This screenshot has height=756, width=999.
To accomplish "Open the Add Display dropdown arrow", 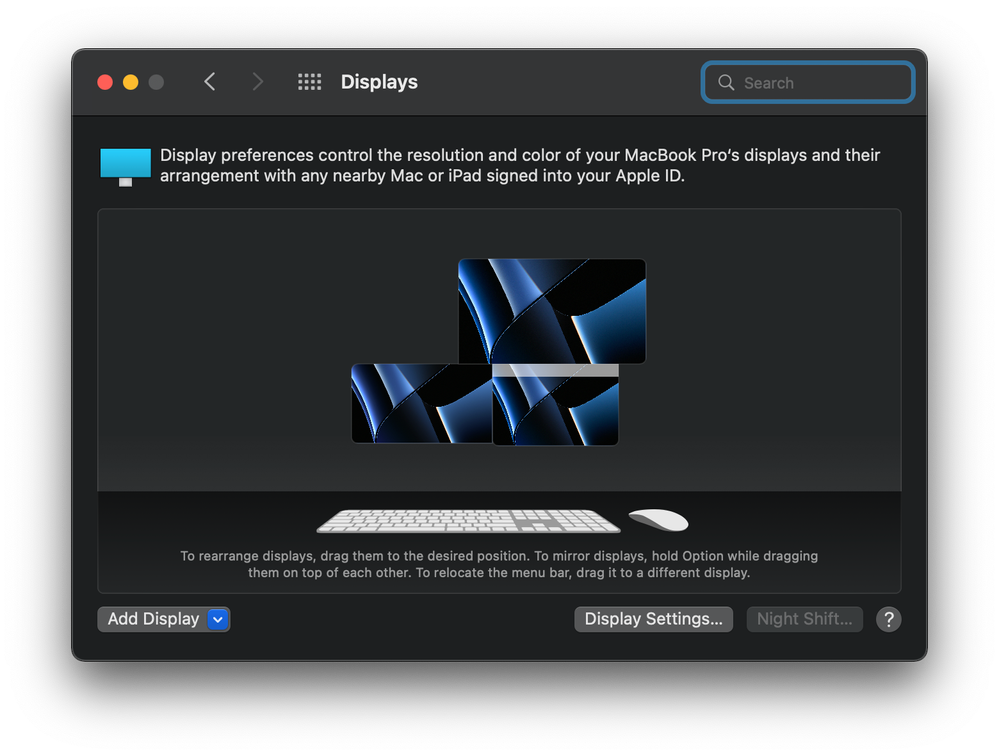I will pos(218,619).
